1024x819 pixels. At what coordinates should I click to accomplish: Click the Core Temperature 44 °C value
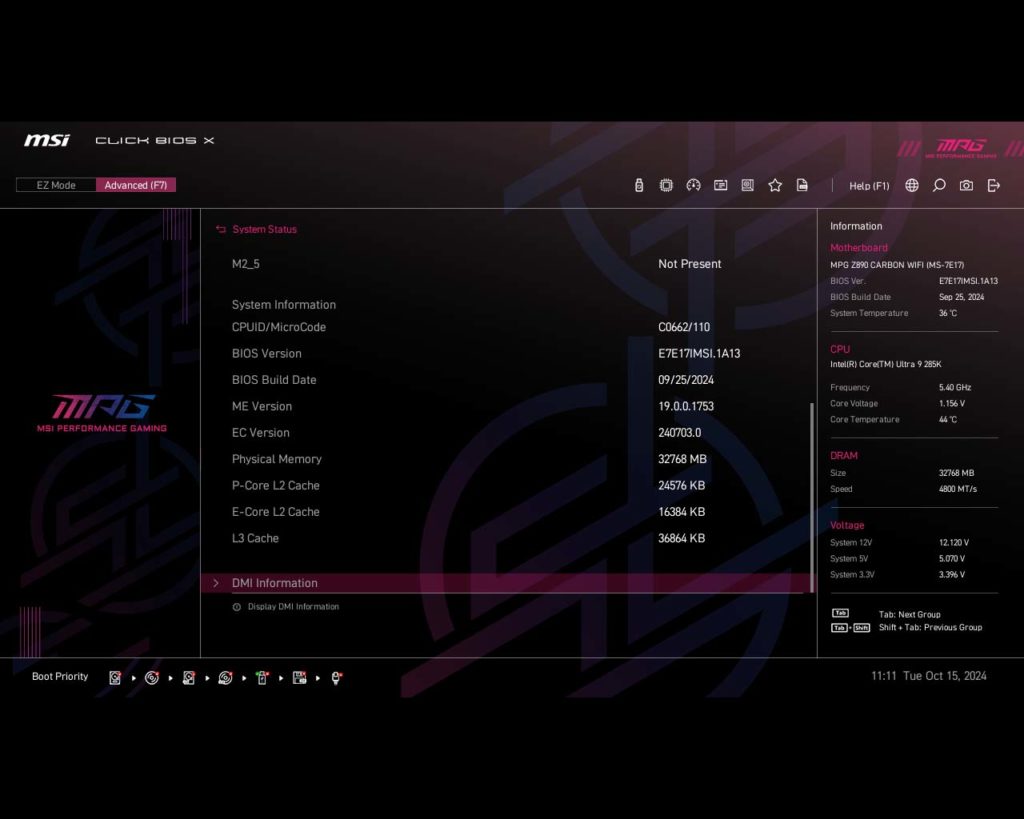tap(948, 419)
